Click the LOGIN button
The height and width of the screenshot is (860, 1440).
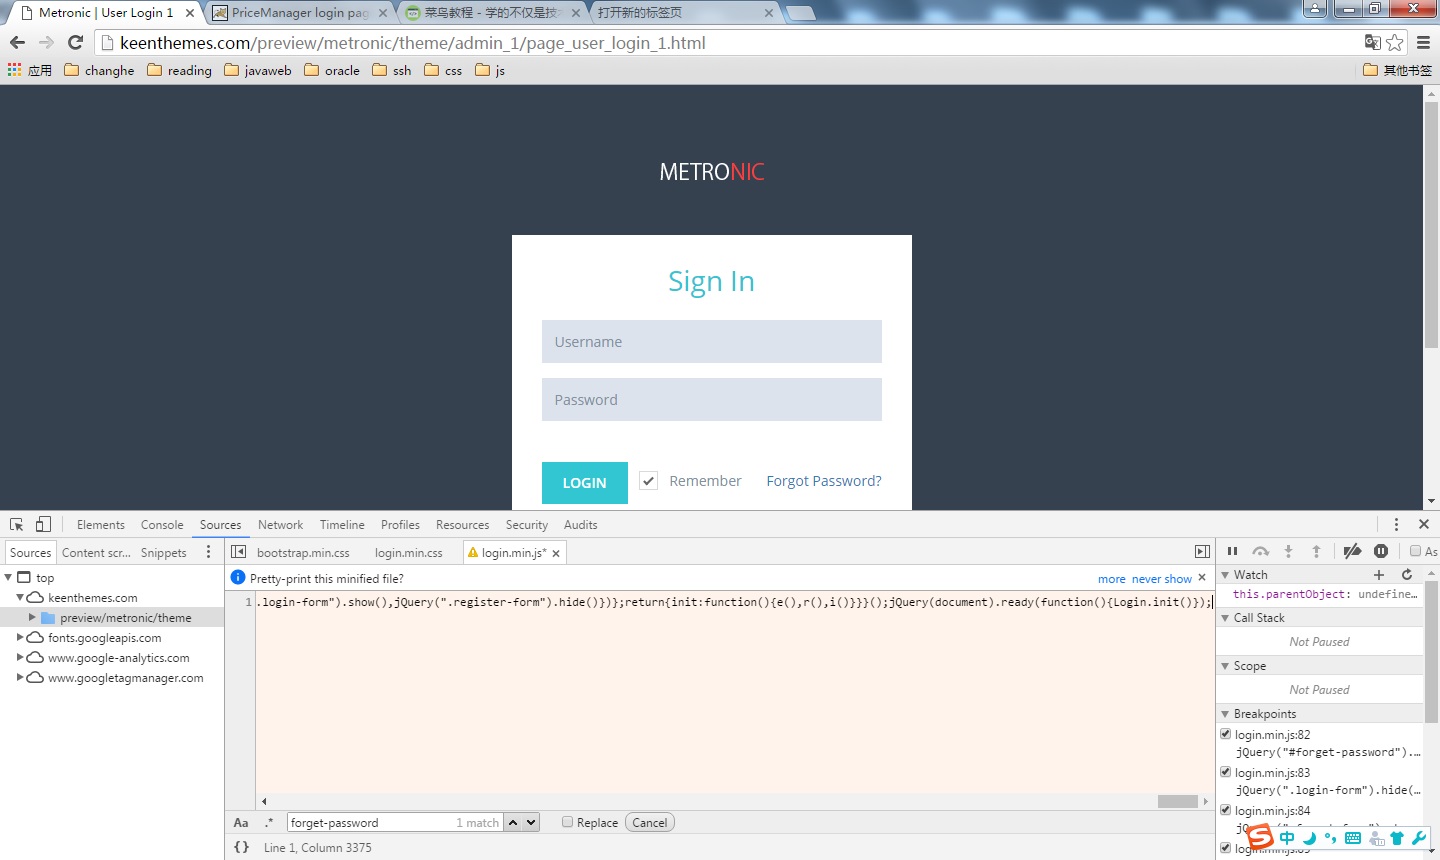tap(585, 483)
